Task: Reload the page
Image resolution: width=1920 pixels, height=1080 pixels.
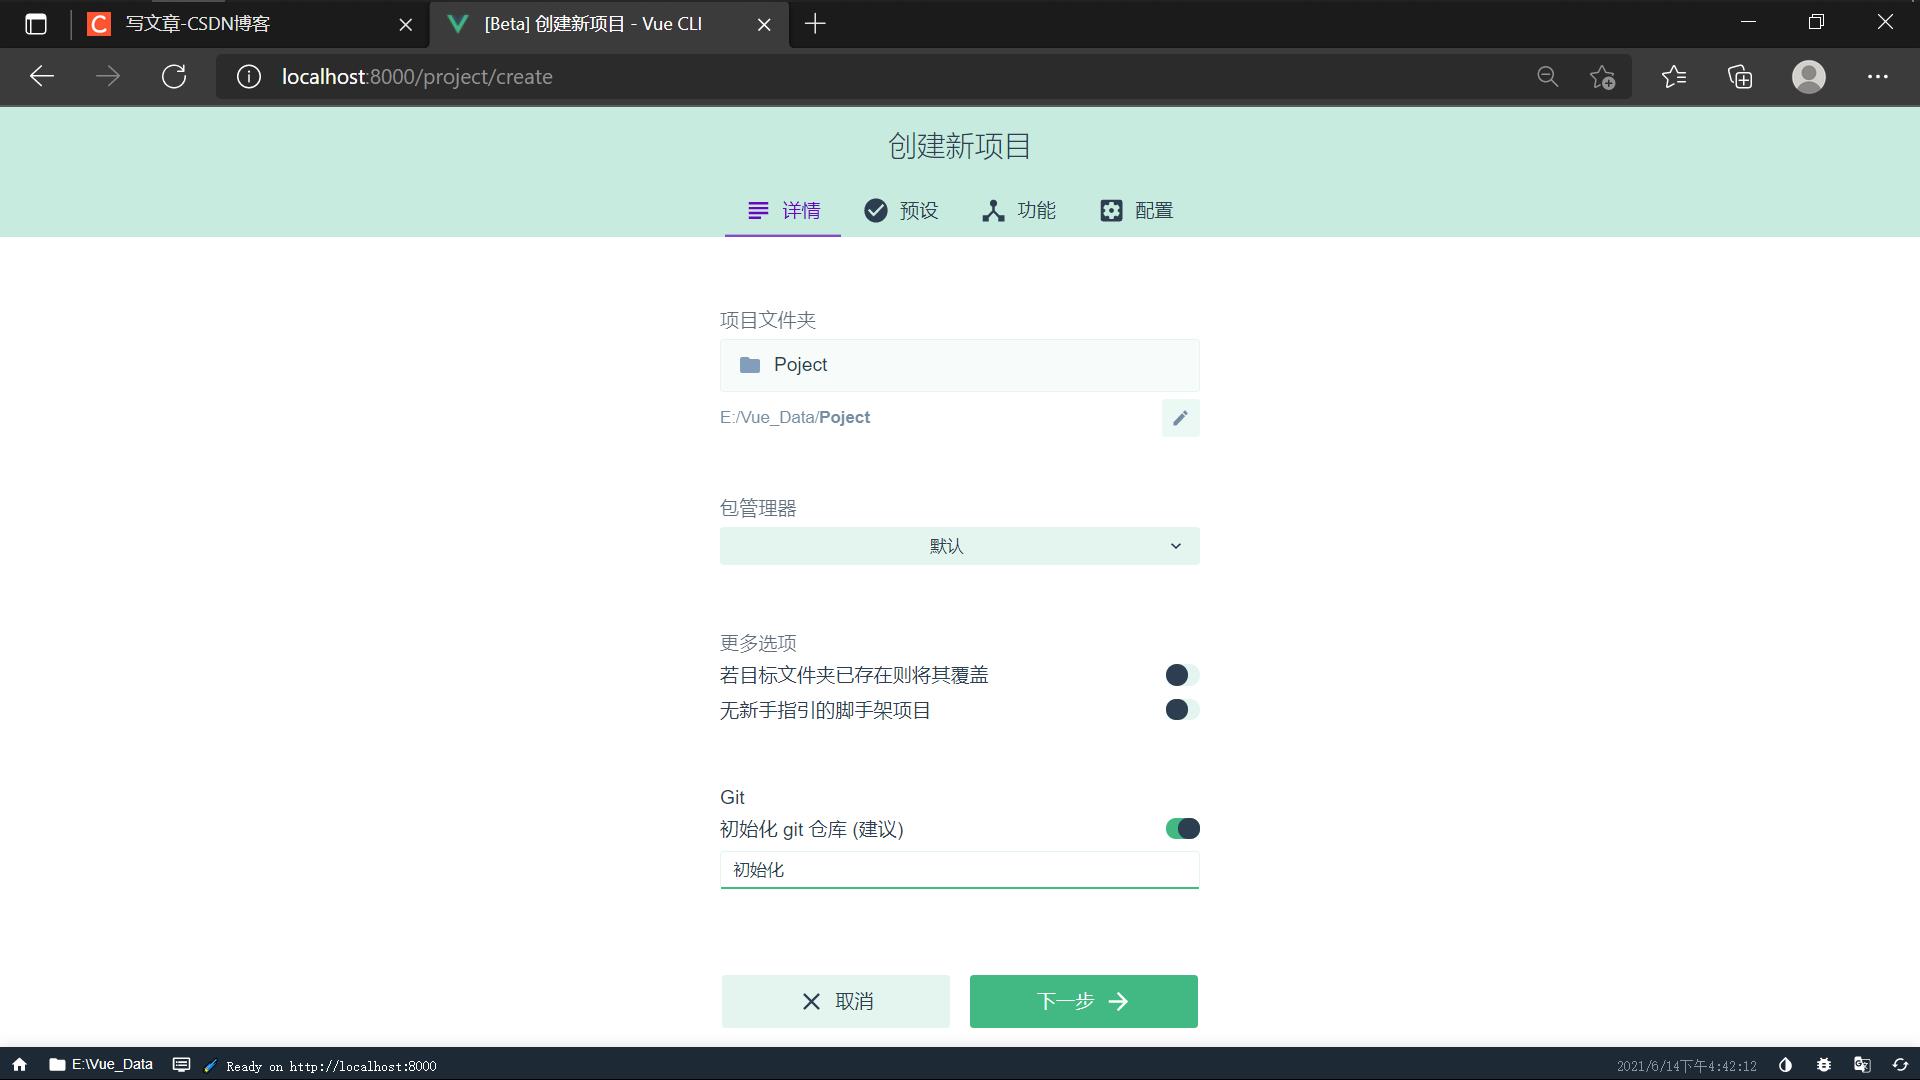Action: (x=174, y=77)
